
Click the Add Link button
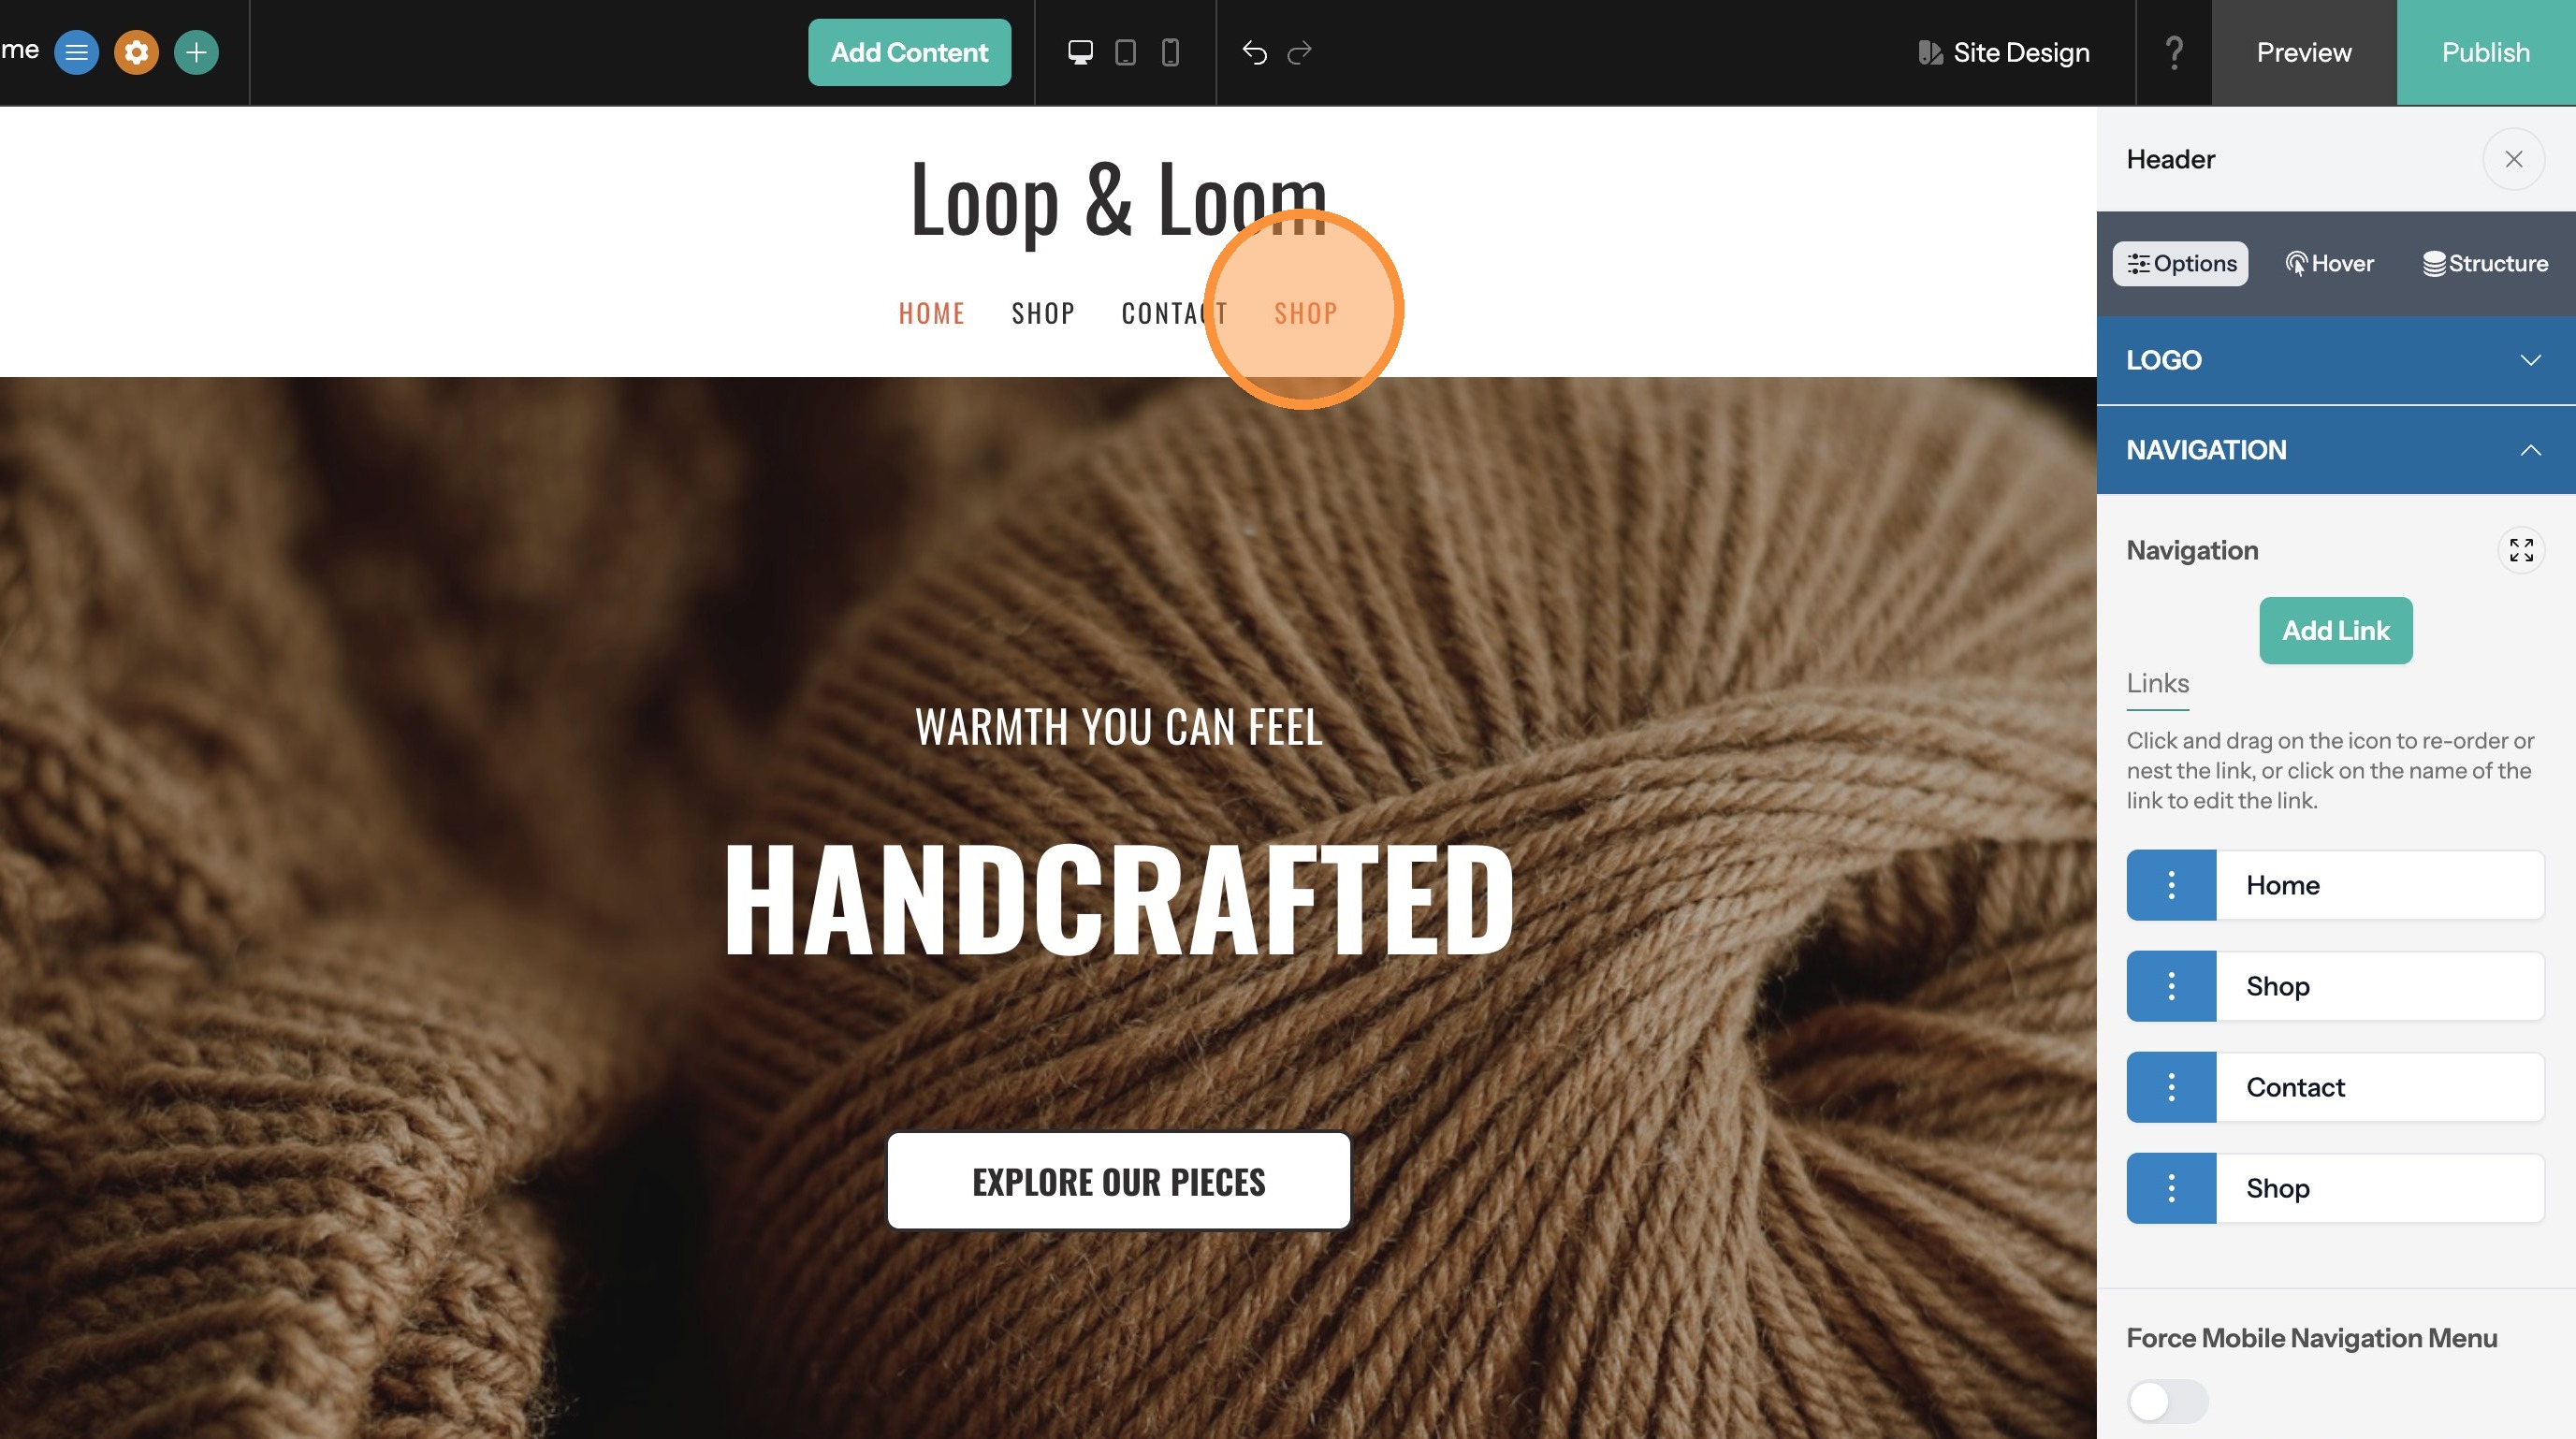[2336, 631]
